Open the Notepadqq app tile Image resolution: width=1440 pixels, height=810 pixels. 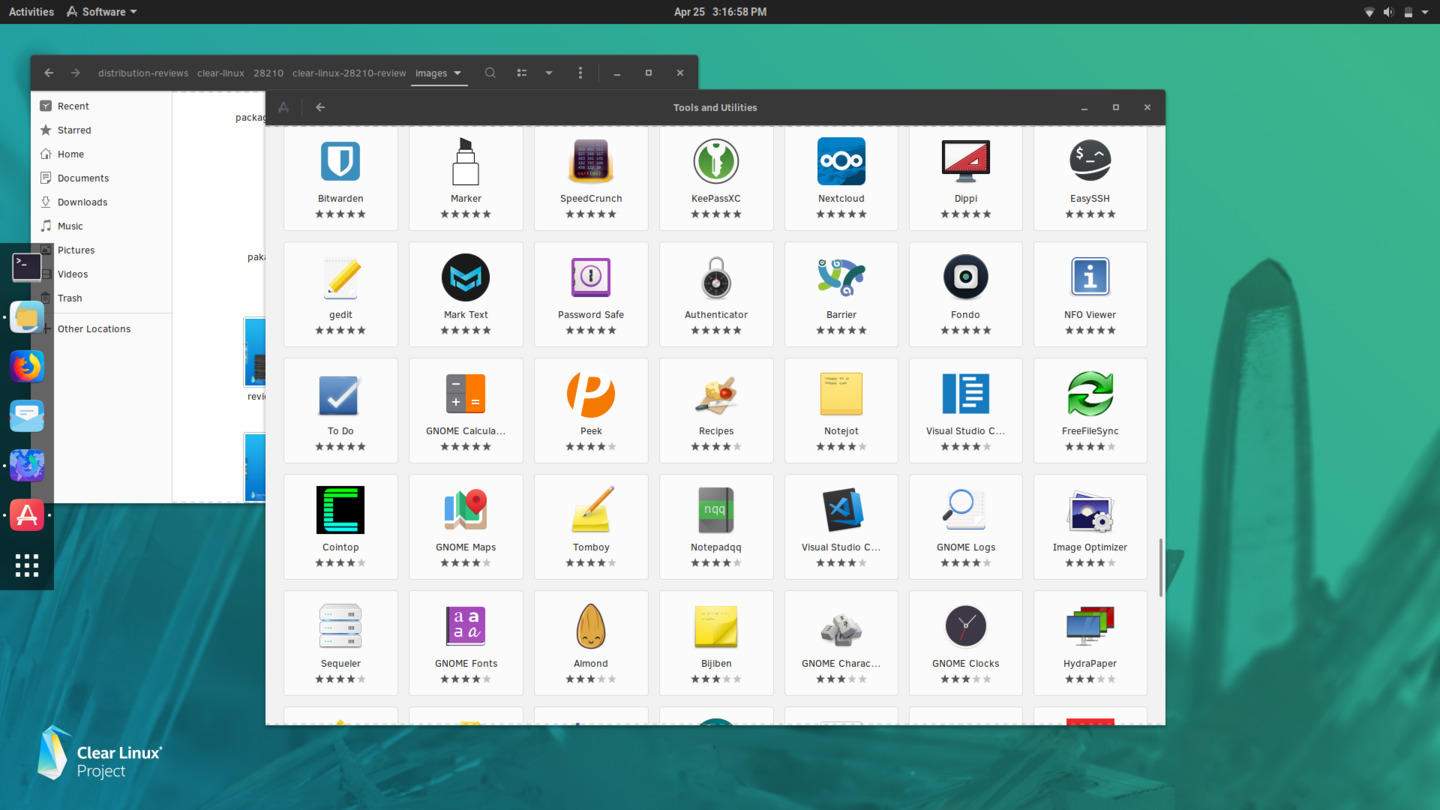pyautogui.click(x=716, y=527)
